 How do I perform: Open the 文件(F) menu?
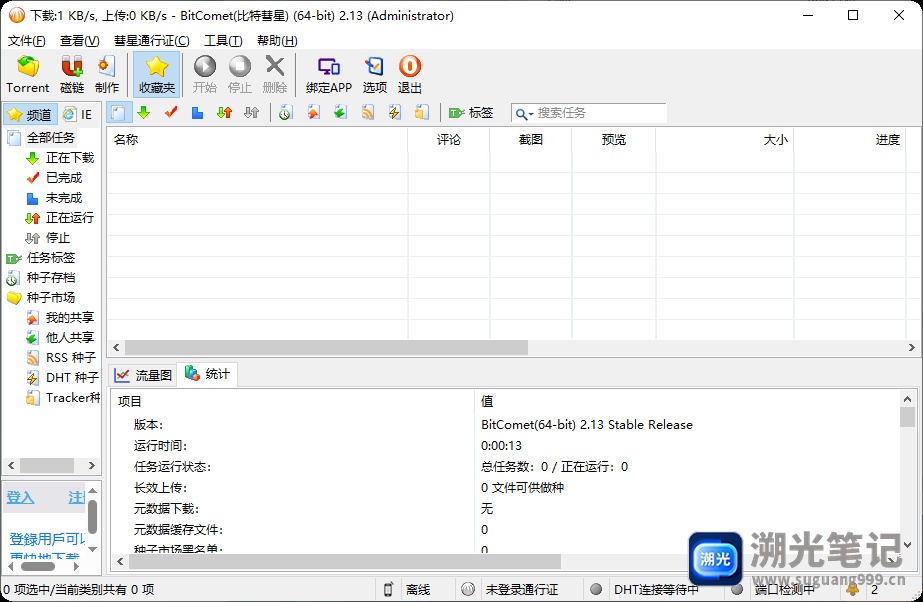[26, 41]
